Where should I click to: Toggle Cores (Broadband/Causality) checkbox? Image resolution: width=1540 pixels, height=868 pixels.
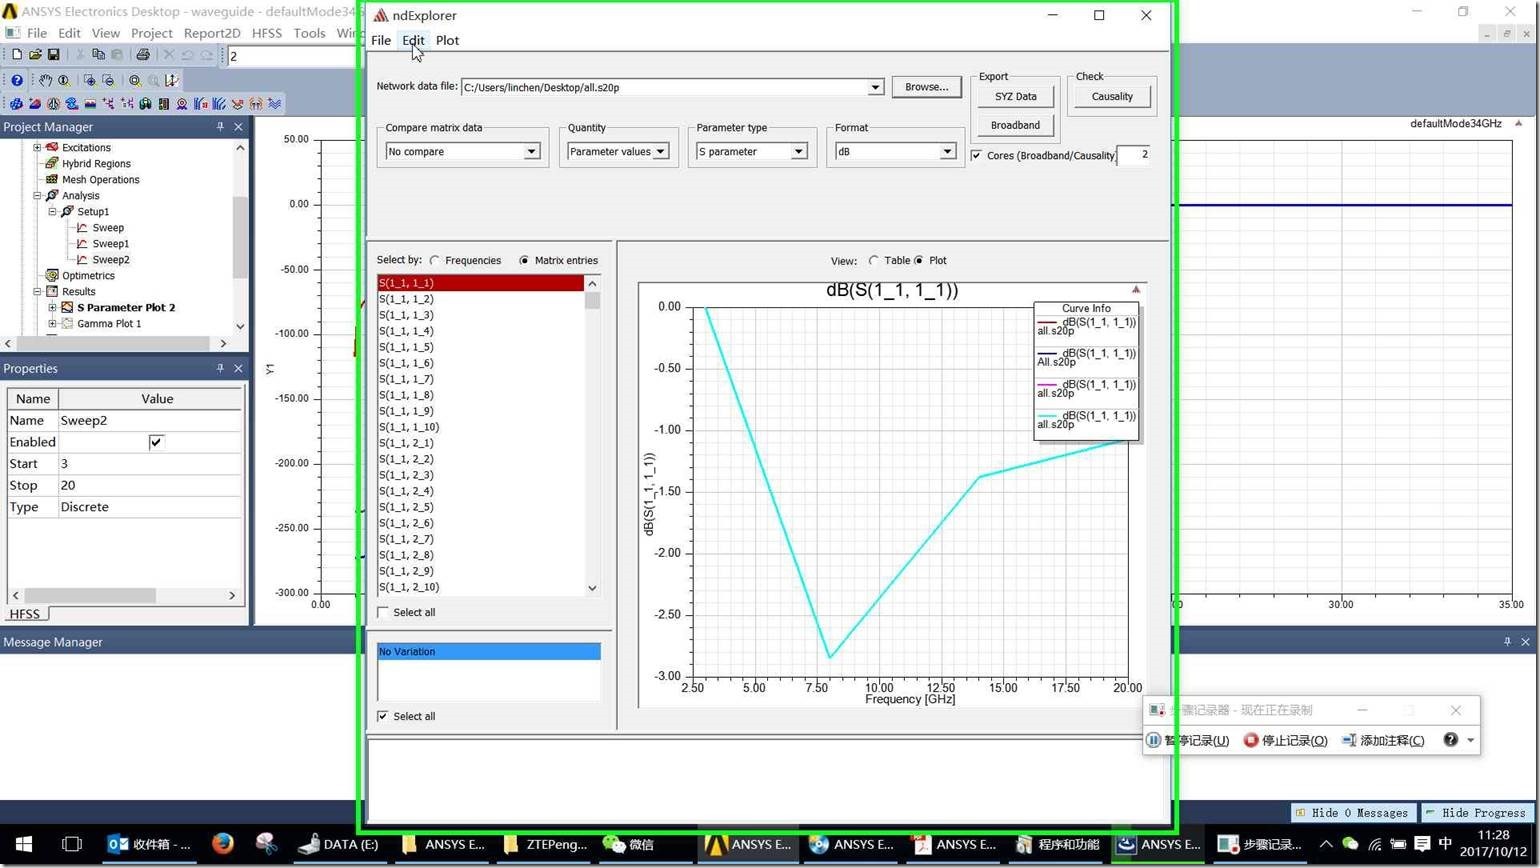(976, 155)
